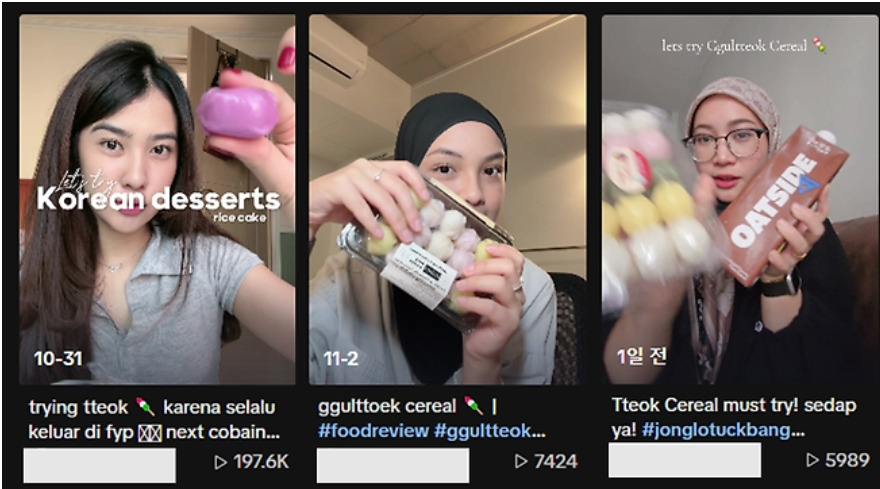Click the username box under first video
This screenshot has height=489, width=880.
point(99,465)
